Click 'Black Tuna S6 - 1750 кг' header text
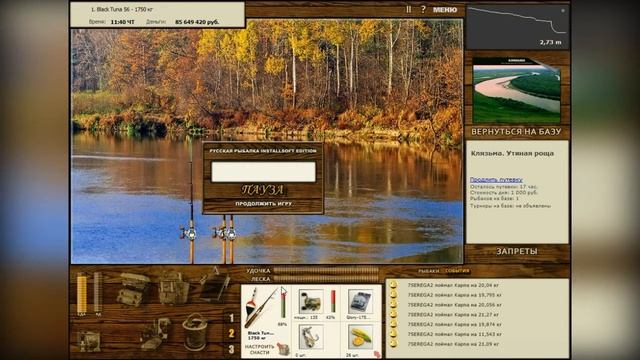The width and height of the screenshot is (640, 360). [122, 9]
